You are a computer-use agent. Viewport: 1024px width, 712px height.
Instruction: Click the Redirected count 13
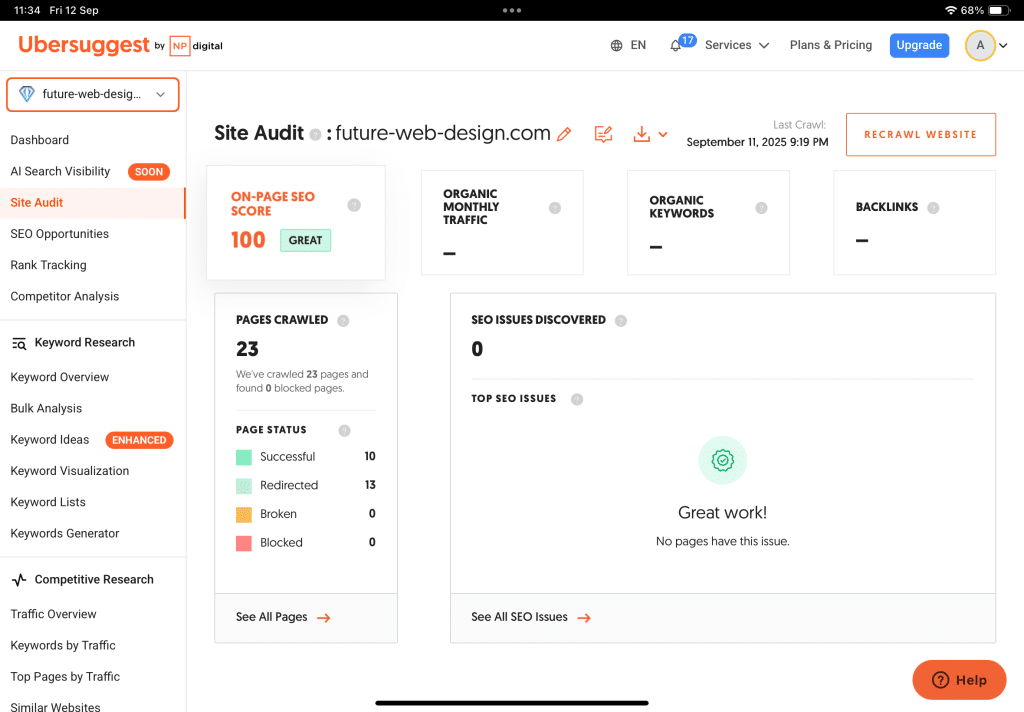(370, 485)
